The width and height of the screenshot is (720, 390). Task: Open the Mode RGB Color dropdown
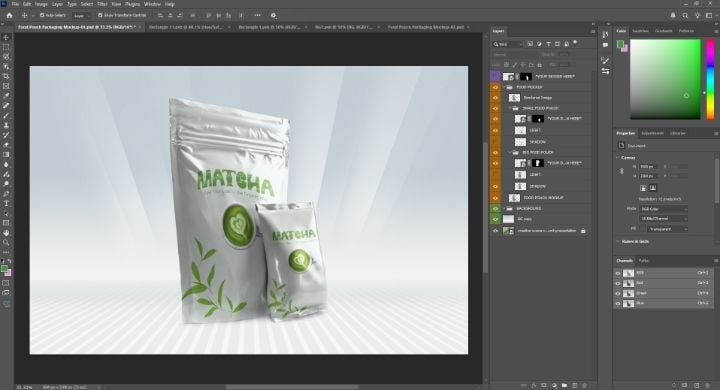664,209
